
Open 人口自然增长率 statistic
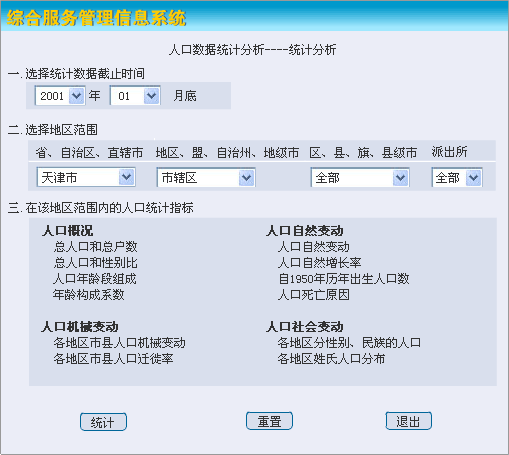click(x=320, y=263)
